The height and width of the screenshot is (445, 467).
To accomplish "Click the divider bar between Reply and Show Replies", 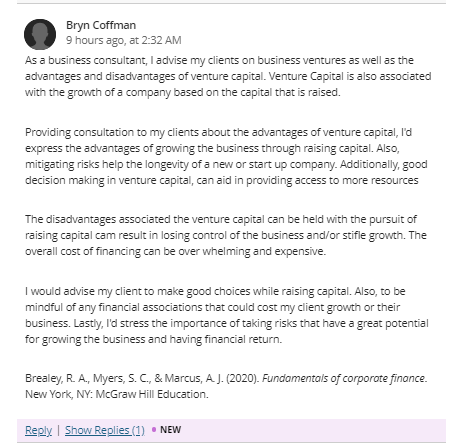I will (58, 430).
